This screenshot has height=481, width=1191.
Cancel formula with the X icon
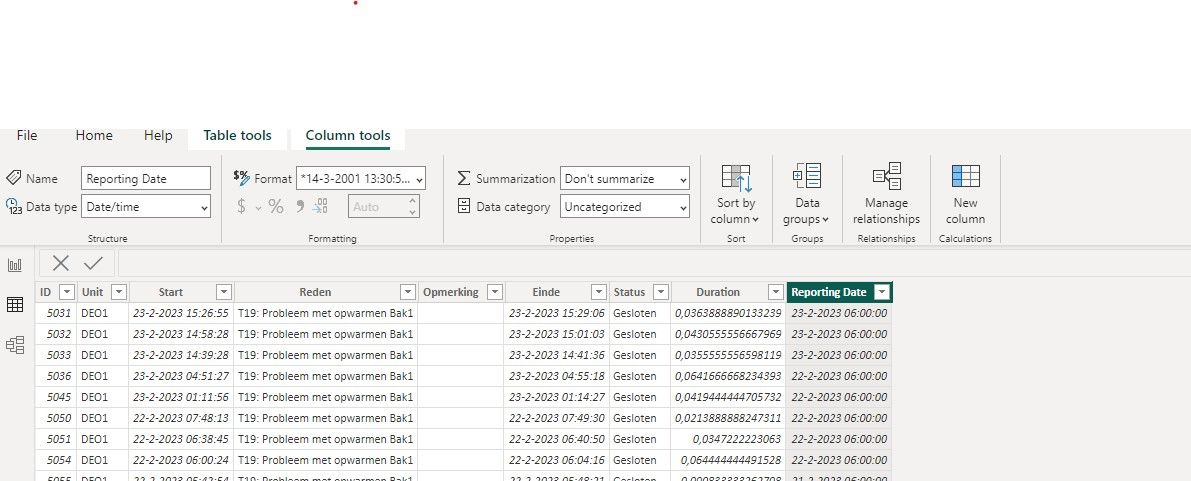(61, 264)
